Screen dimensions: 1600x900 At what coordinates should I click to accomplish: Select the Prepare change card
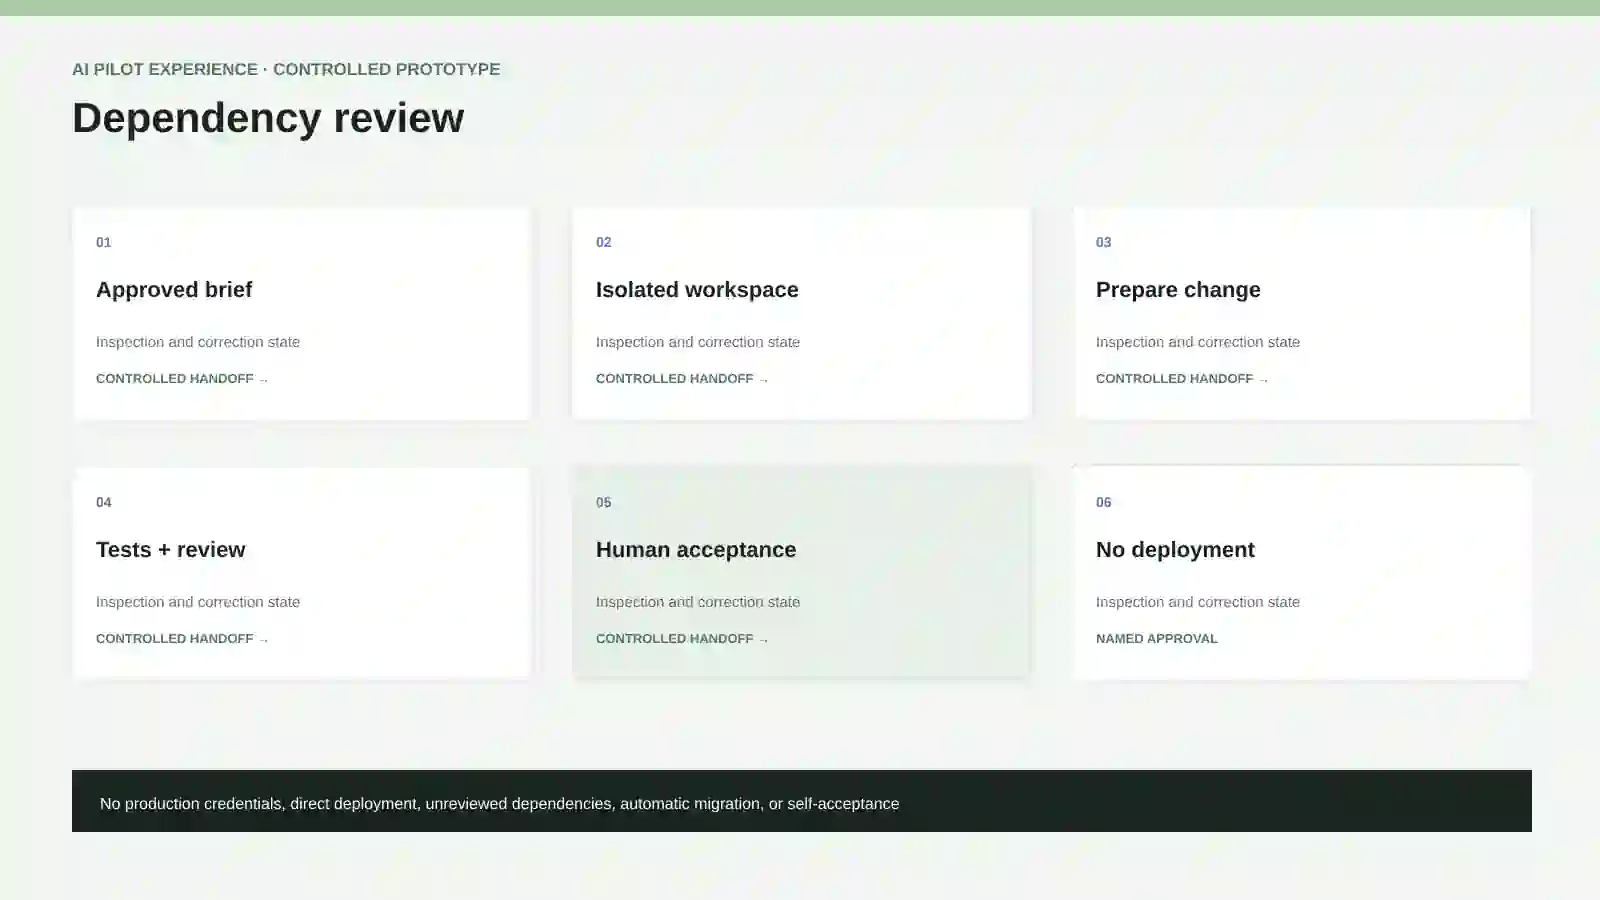pos(1302,313)
